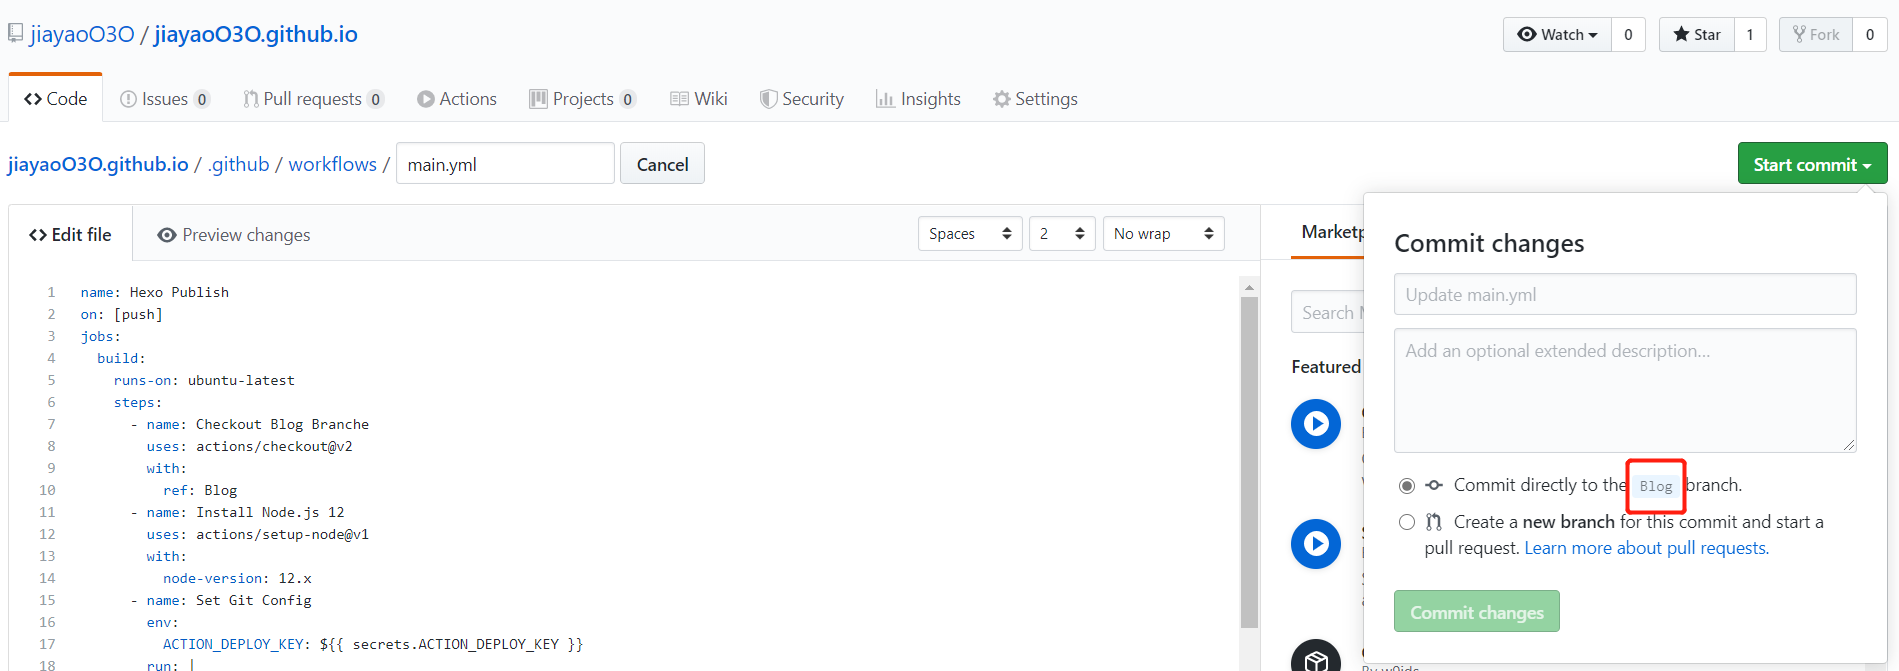The height and width of the screenshot is (671, 1899).
Task: Click line 8 'actions/checkout@v2' text
Action: pyautogui.click(x=274, y=446)
